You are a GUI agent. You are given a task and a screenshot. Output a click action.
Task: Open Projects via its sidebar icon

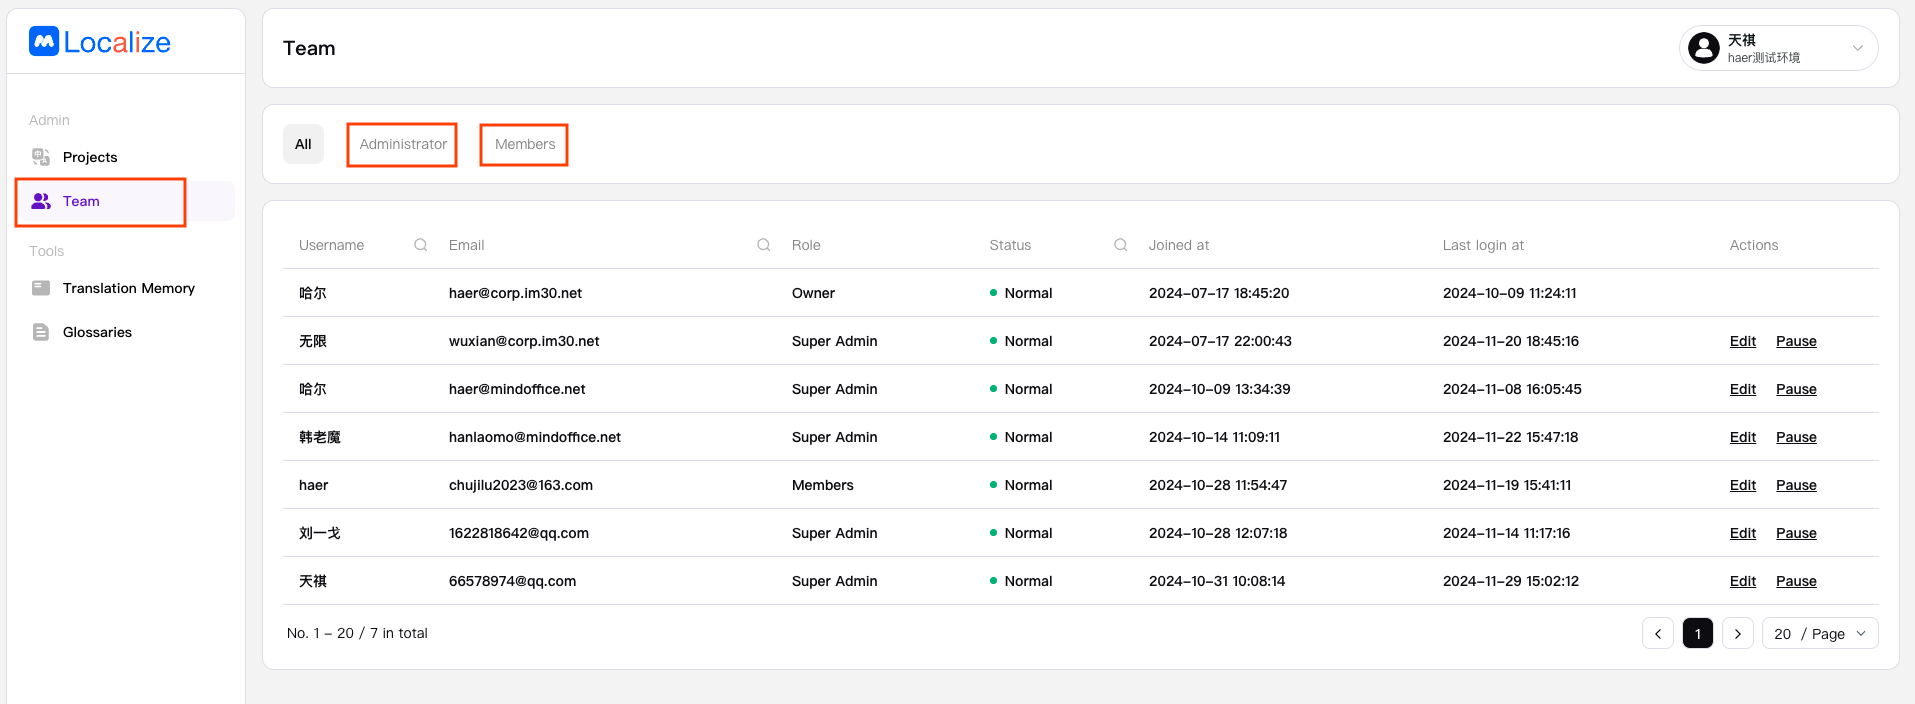[x=41, y=157]
